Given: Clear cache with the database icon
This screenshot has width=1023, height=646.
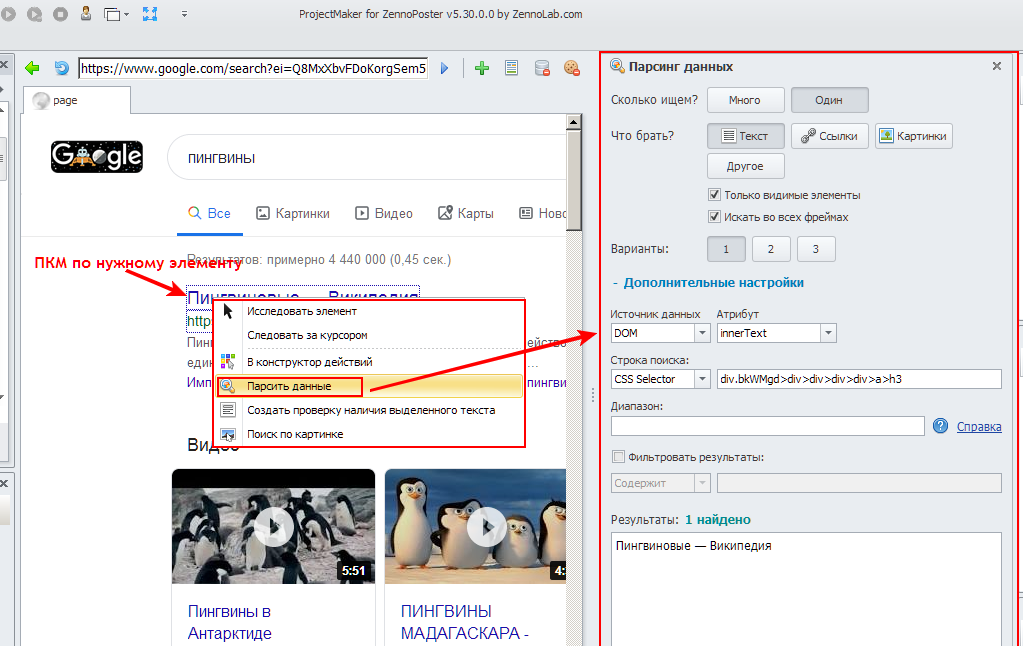Looking at the screenshot, I should point(542,68).
